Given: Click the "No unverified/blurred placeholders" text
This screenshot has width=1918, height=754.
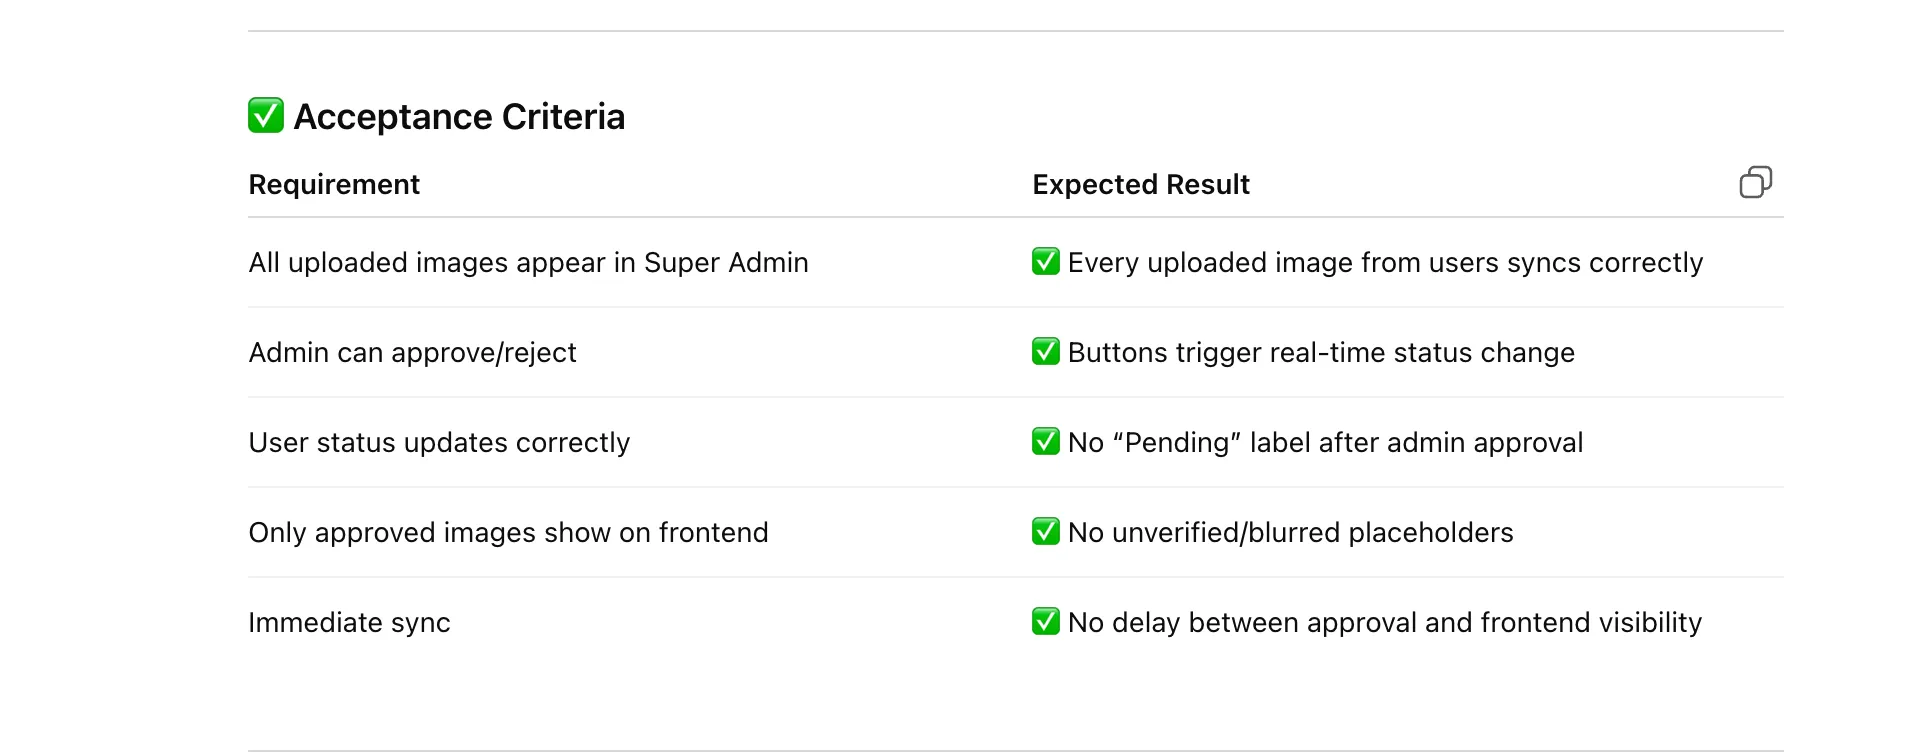Looking at the screenshot, I should [1290, 533].
